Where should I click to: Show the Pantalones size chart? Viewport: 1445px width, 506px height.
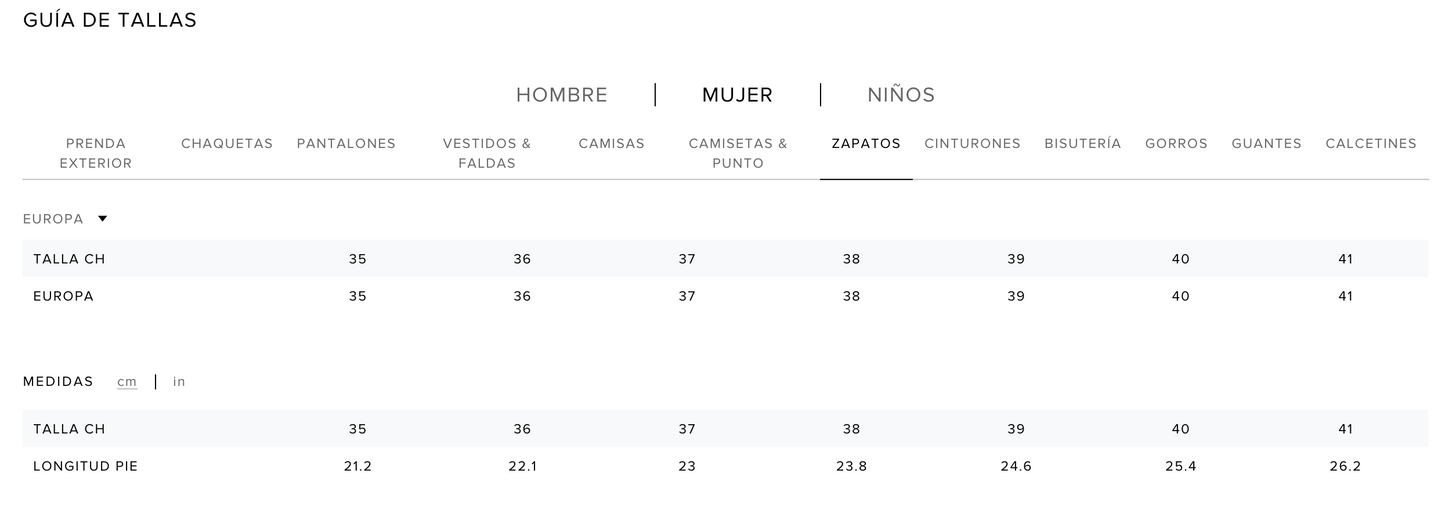pos(346,143)
